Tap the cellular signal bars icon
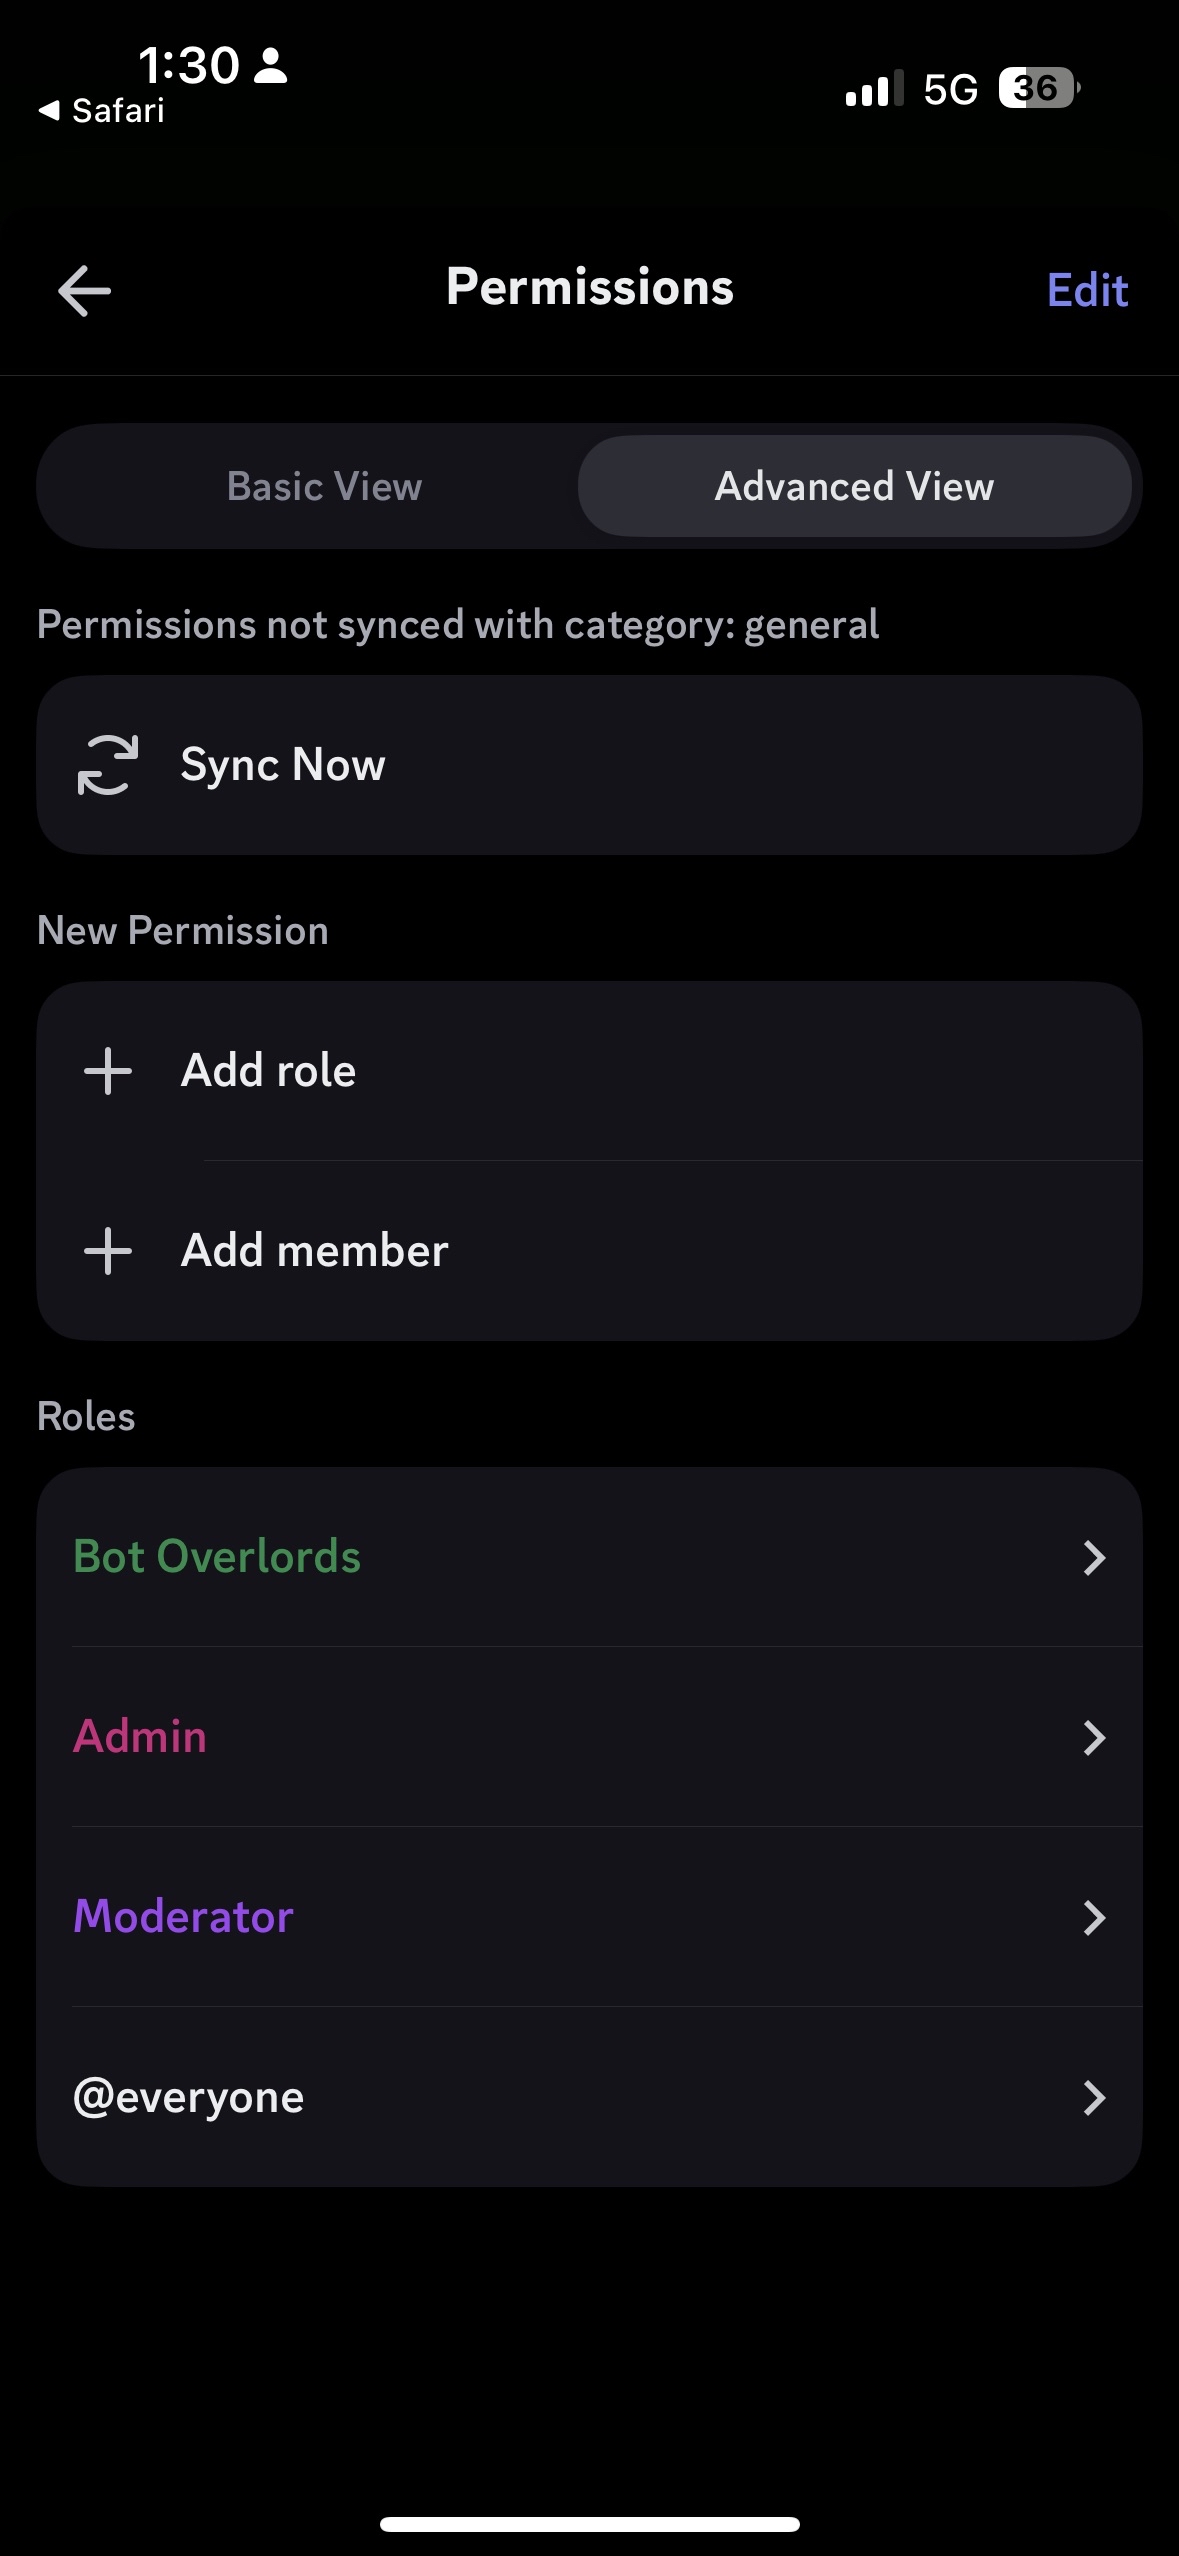The width and height of the screenshot is (1179, 2556). click(x=874, y=88)
